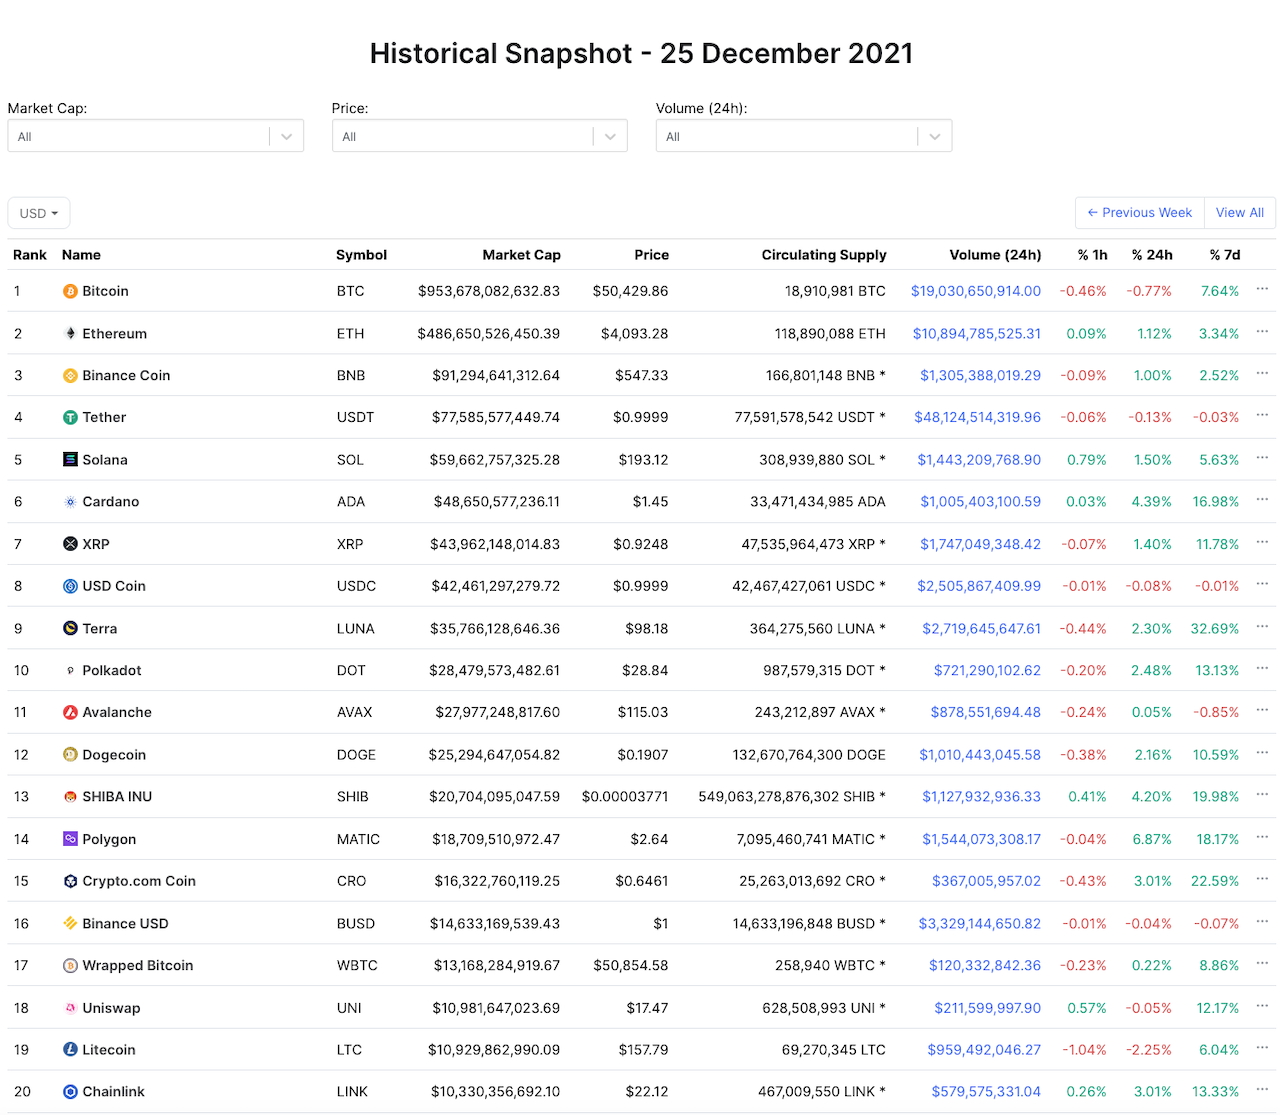
Task: Sort table by Name column header
Action: coord(81,255)
